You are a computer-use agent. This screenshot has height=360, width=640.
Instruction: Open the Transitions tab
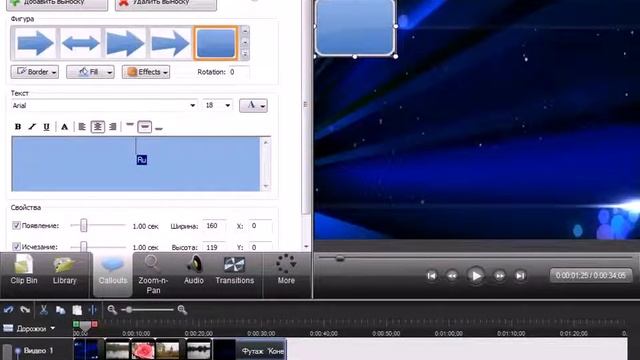pos(235,270)
